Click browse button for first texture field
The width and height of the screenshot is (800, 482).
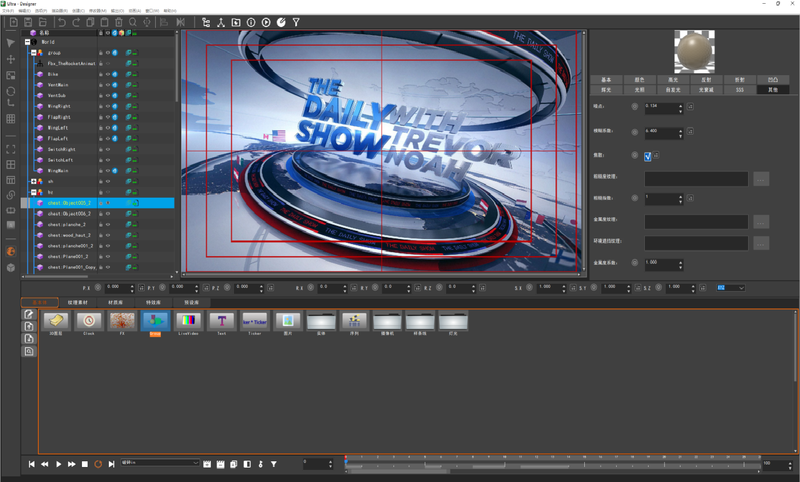(x=761, y=179)
